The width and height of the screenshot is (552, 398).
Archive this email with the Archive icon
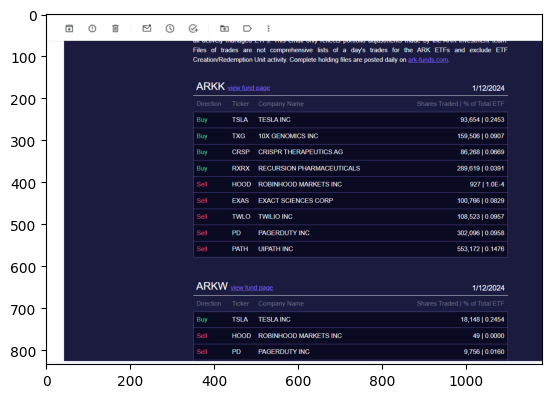69,29
